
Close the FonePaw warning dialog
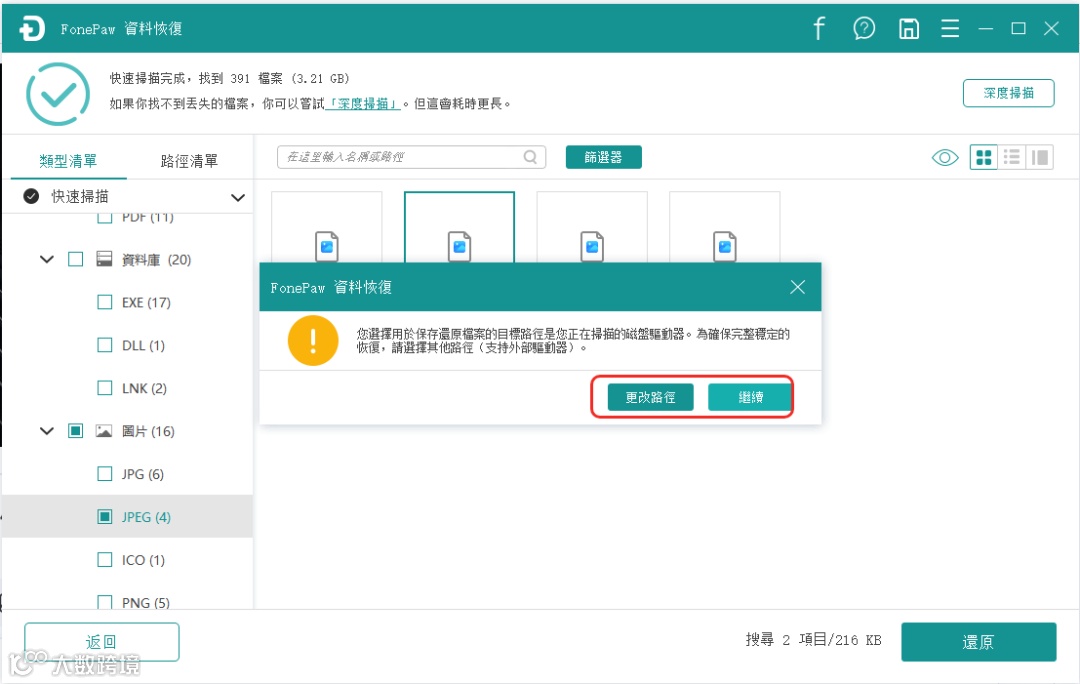[797, 287]
